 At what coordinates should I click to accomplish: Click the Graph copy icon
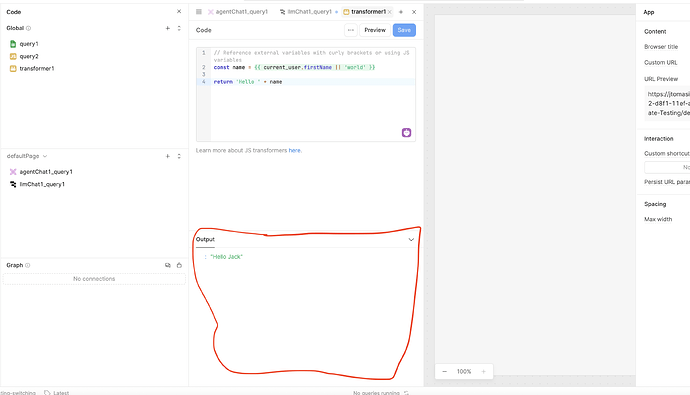click(168, 265)
